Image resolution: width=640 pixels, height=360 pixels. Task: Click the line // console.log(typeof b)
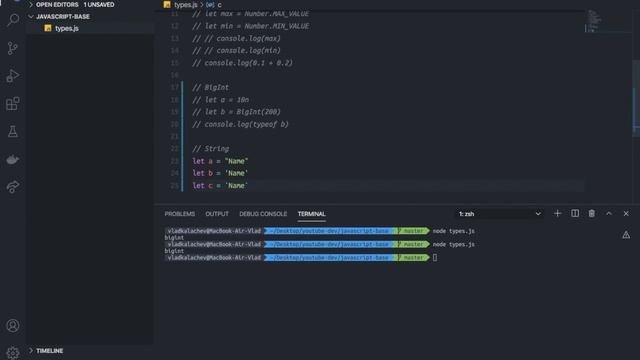click(x=240, y=124)
